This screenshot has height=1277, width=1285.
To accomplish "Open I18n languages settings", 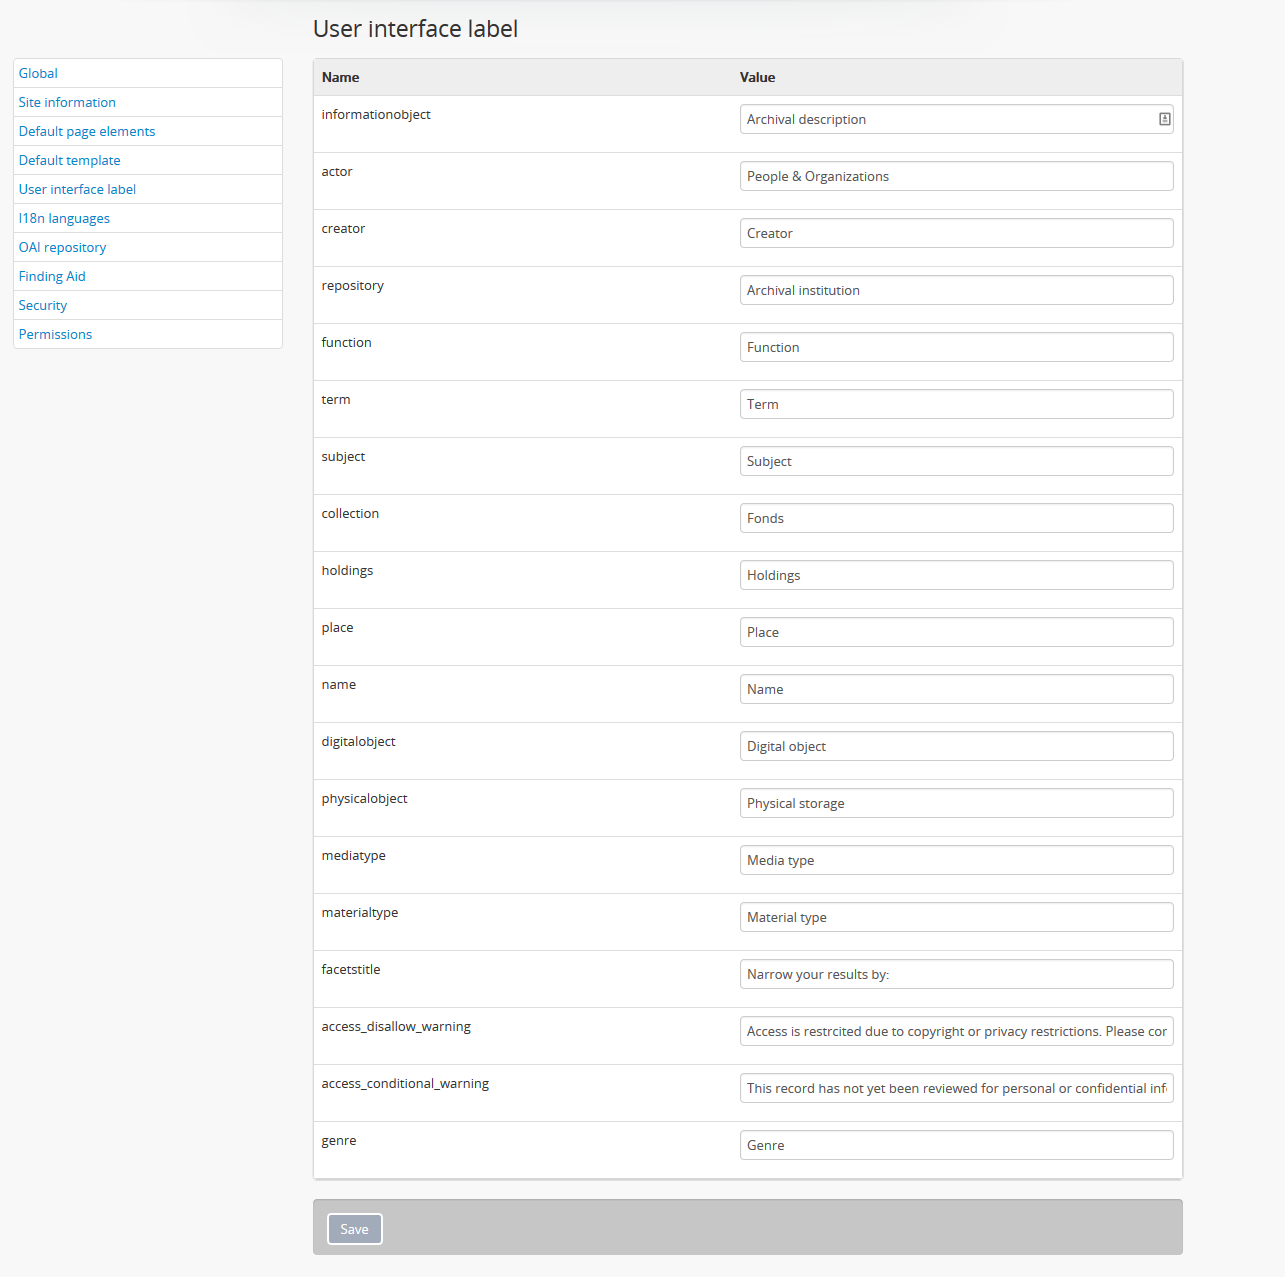I will [64, 218].
